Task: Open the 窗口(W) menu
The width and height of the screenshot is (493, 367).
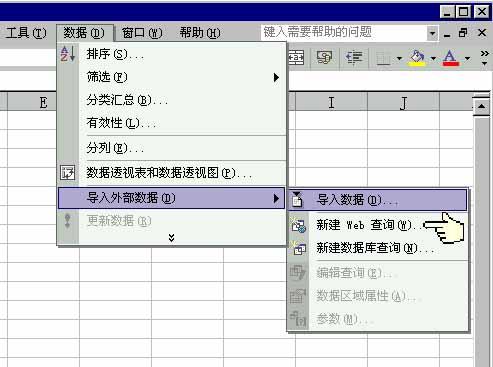Action: (x=142, y=33)
